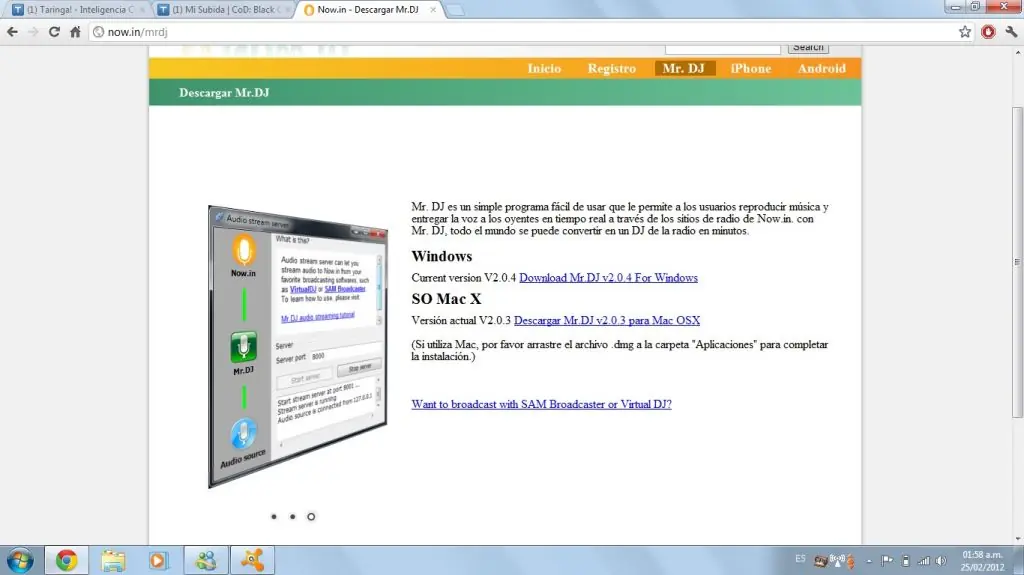Click the page vertical scrollbar thumb
Screen dimensions: 1024x575
[x=1017, y=261]
